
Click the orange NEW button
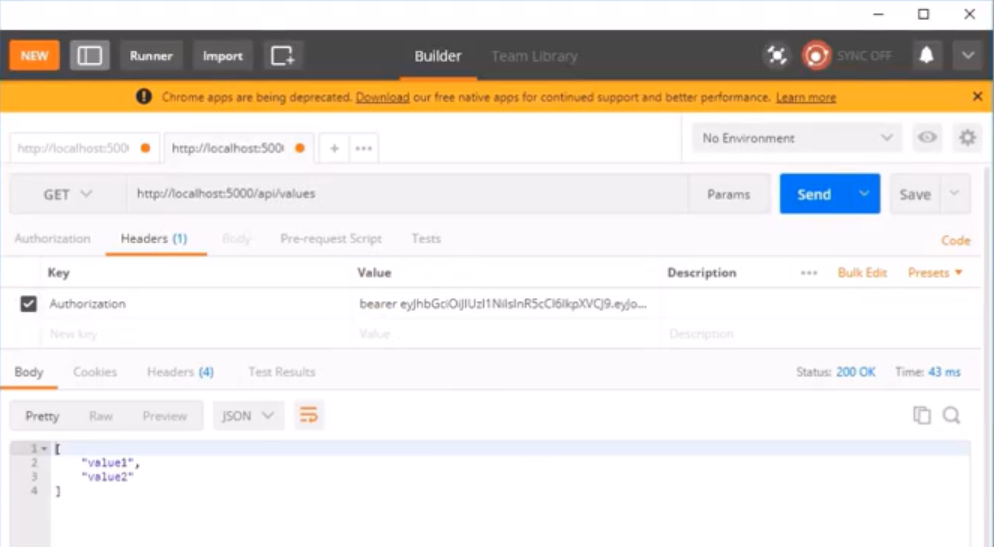[x=34, y=56]
